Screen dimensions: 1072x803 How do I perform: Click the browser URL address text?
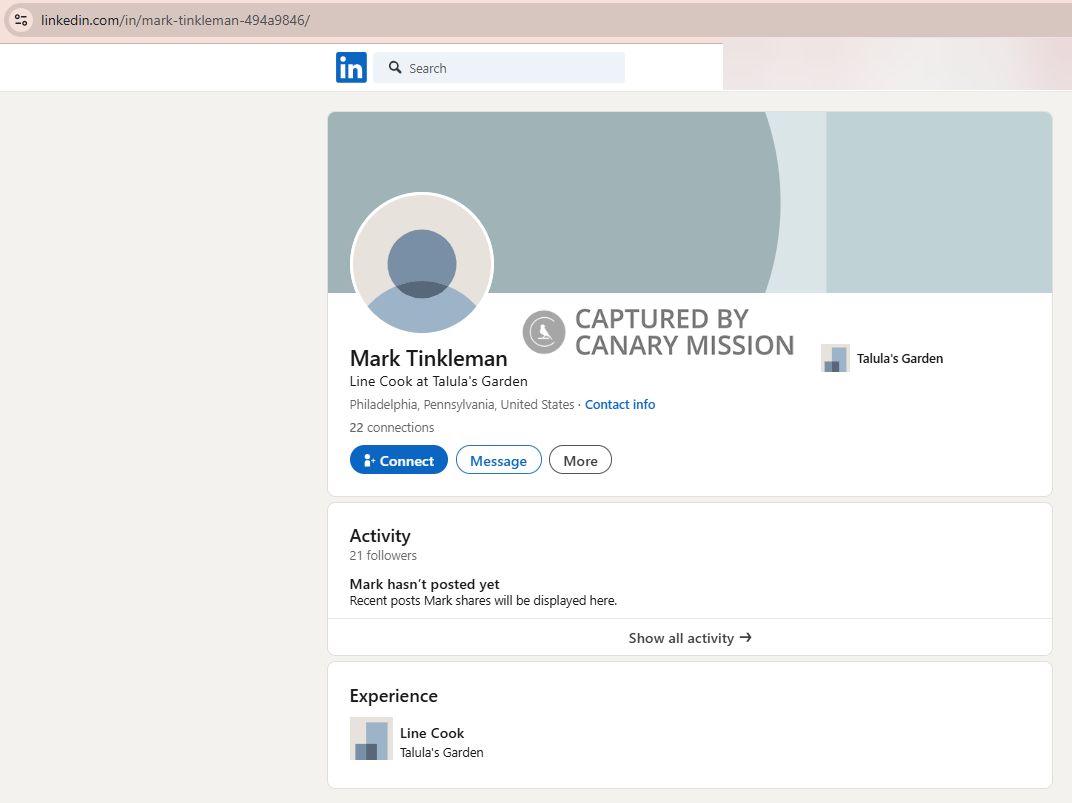pyautogui.click(x=175, y=20)
